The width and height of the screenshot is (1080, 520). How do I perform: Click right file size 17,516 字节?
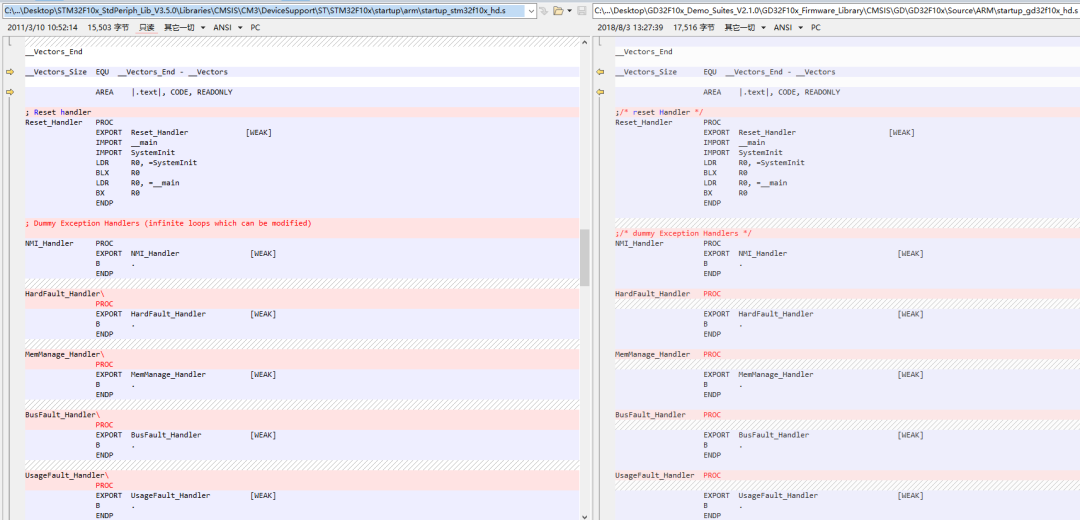[695, 28]
